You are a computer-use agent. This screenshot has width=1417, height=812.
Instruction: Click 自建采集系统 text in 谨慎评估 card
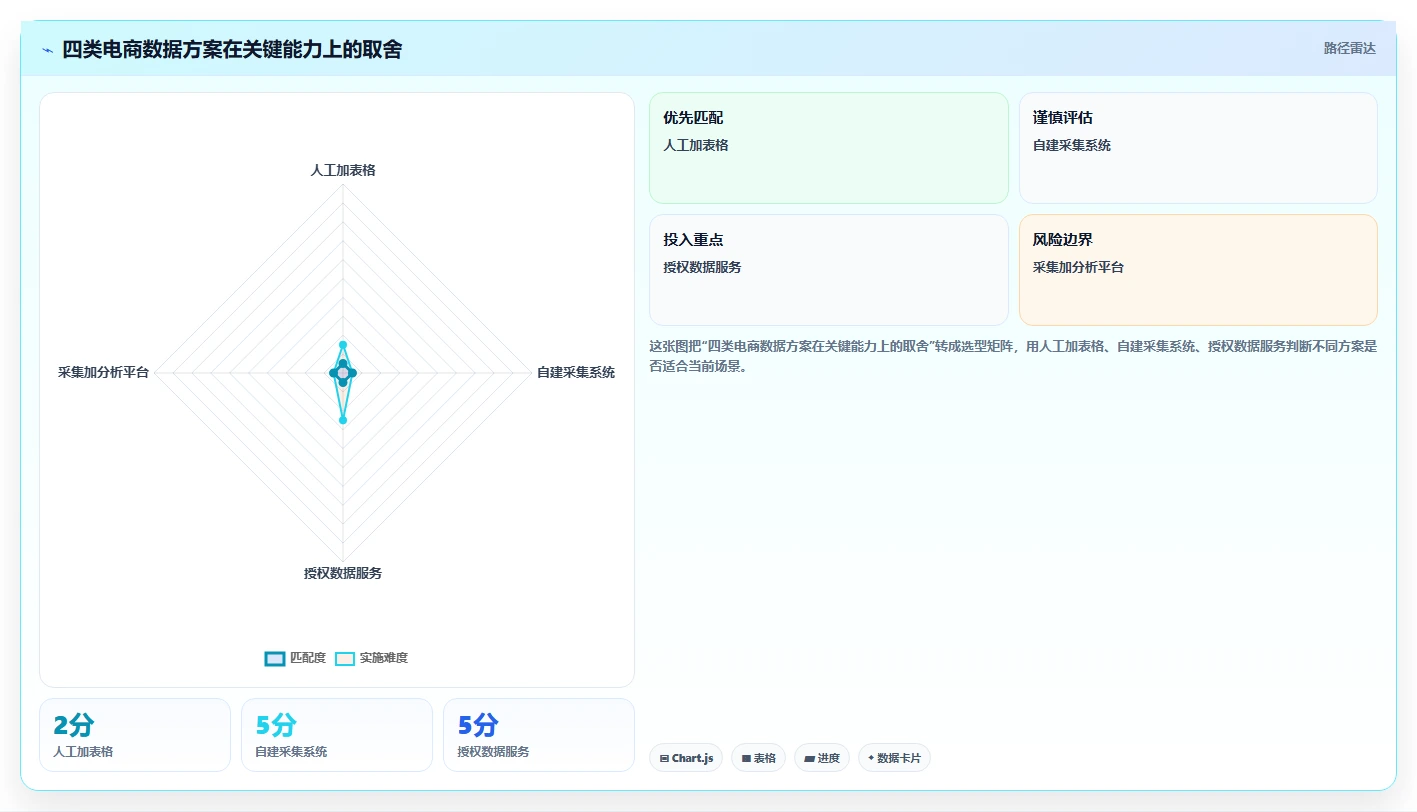[x=1072, y=145]
